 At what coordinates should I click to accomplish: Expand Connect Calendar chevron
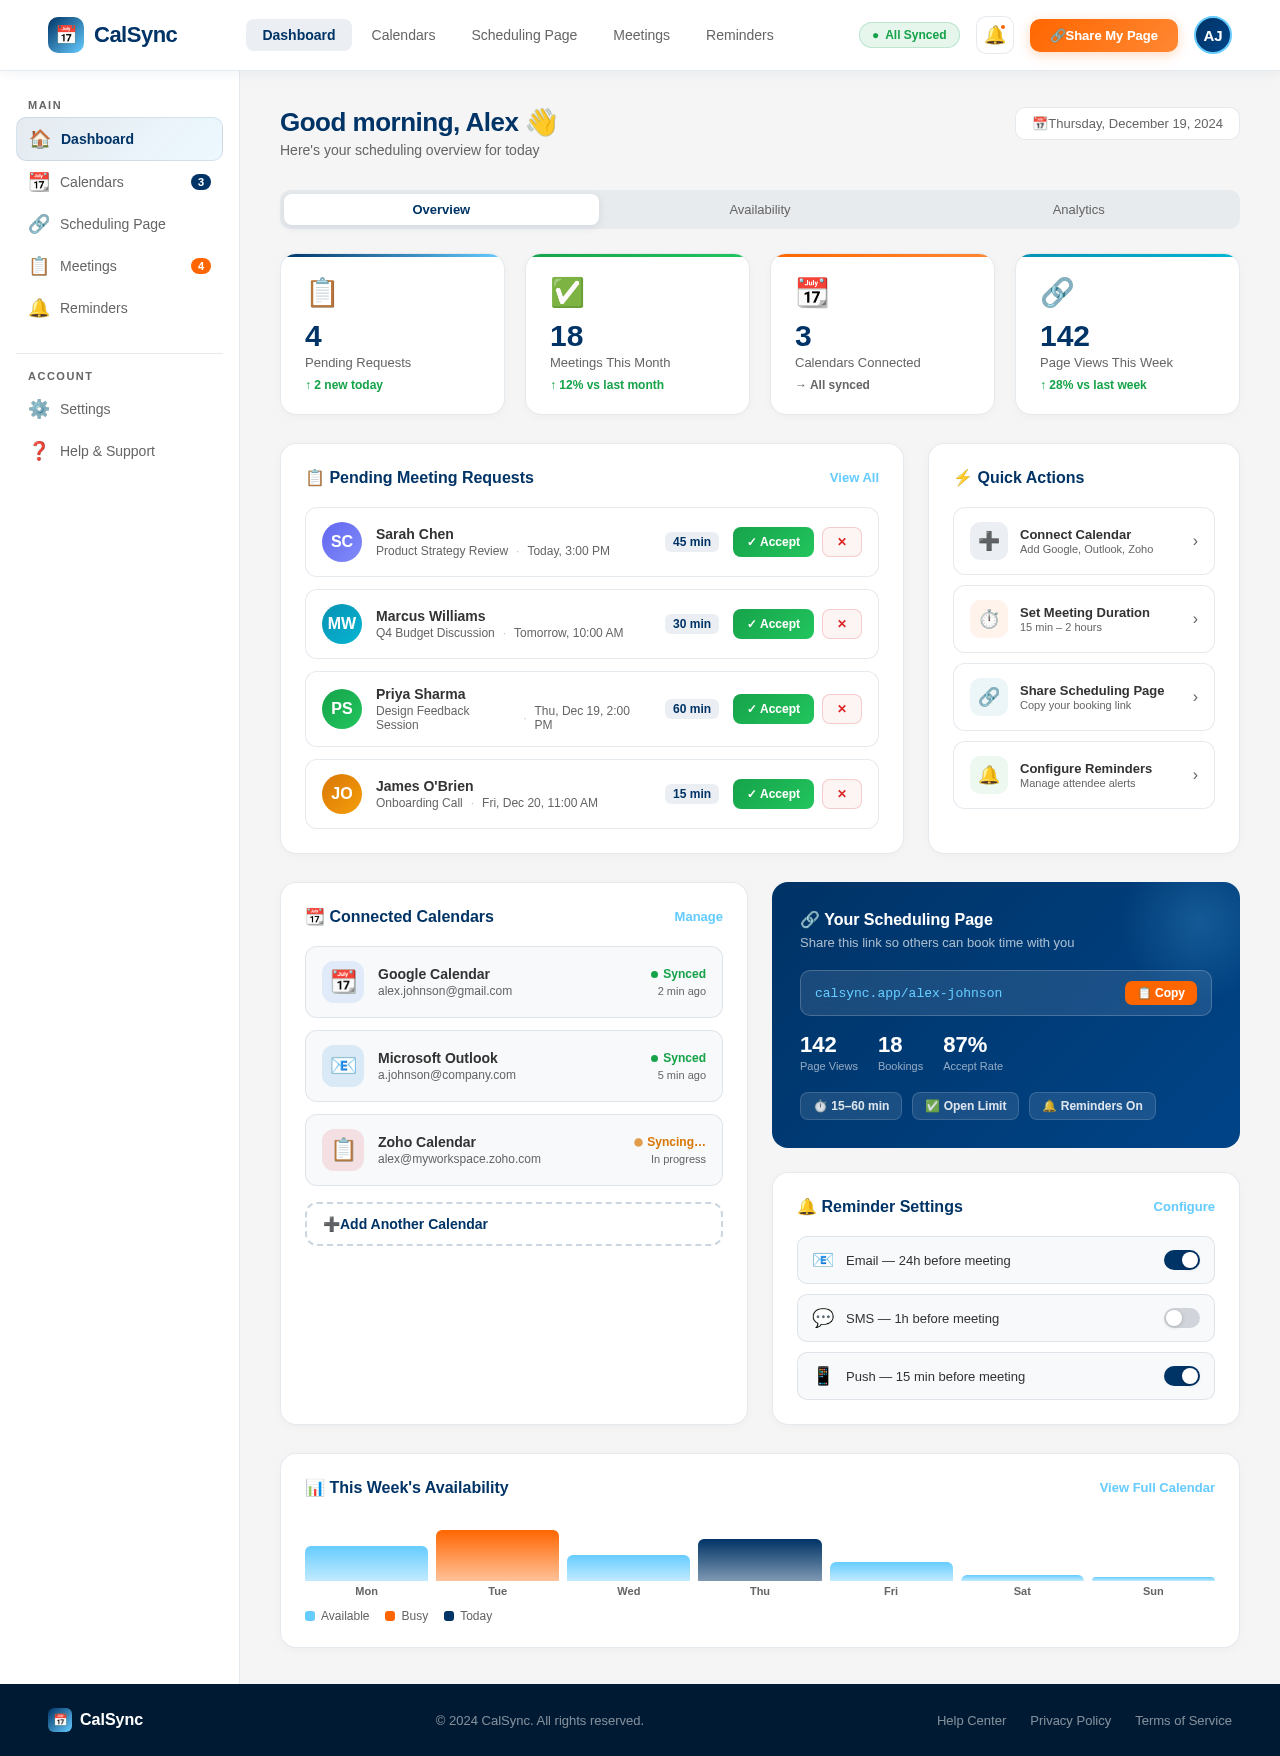(1195, 541)
